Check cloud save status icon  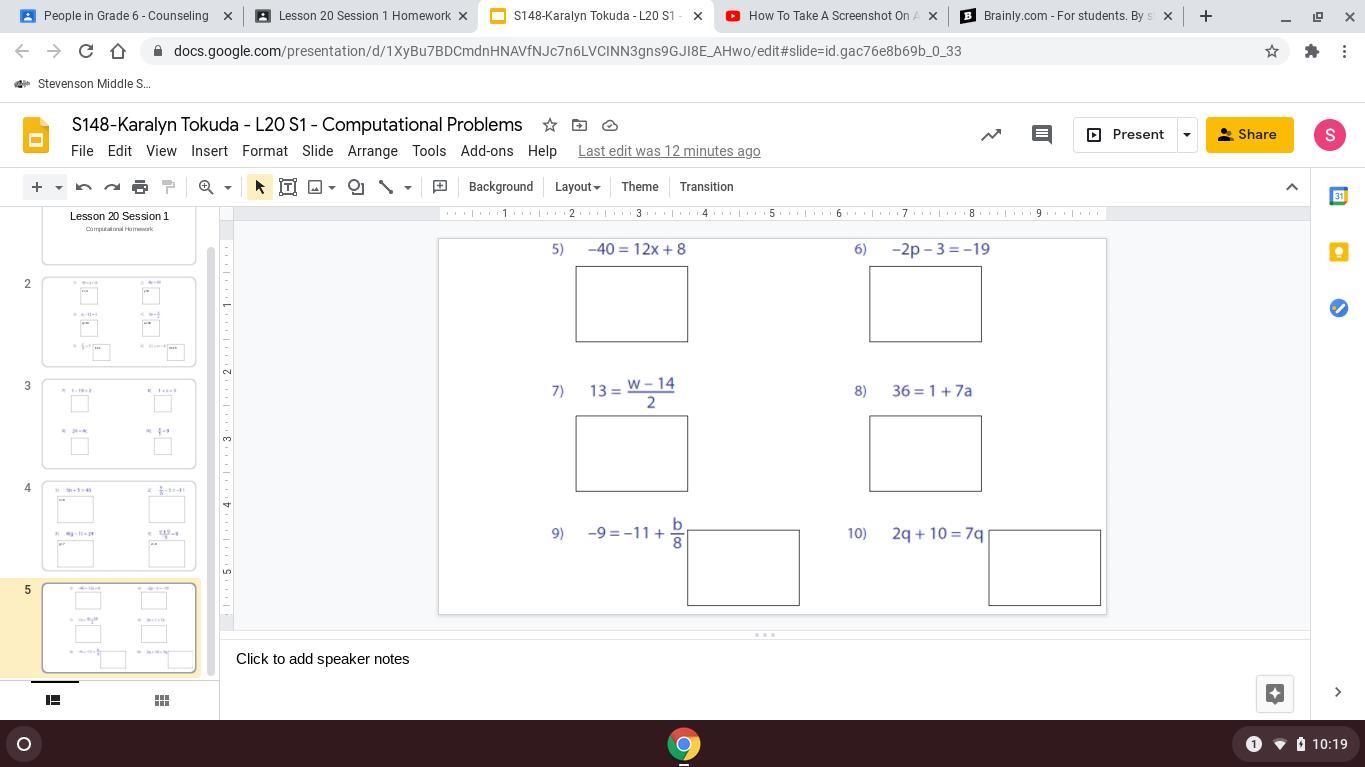point(610,125)
